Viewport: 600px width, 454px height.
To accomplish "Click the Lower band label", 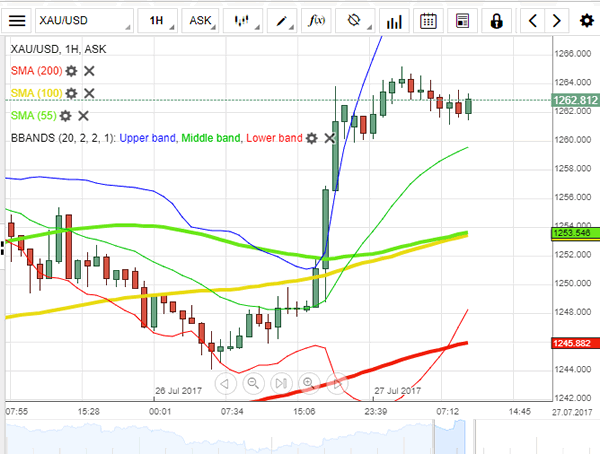I will [x=274, y=138].
